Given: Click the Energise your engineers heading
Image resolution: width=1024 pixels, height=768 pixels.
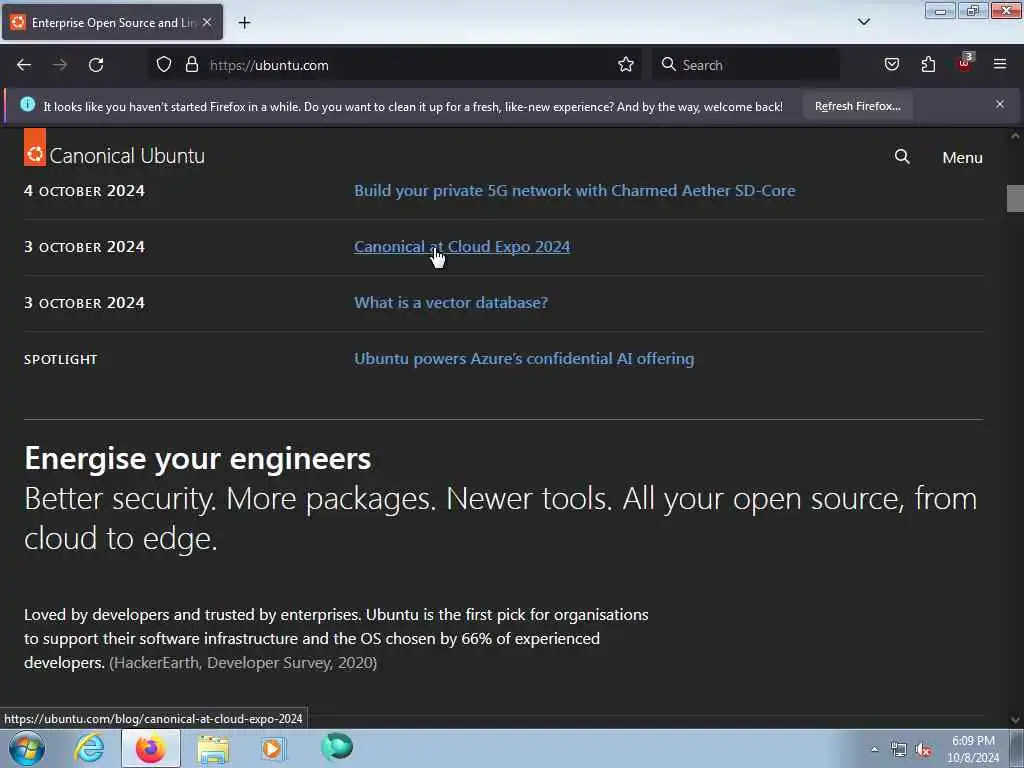Looking at the screenshot, I should (x=198, y=458).
